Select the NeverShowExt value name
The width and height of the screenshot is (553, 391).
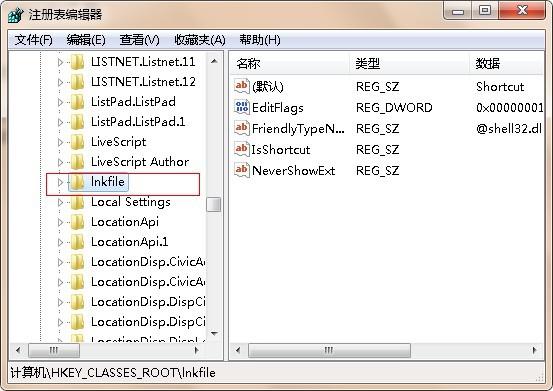293,171
